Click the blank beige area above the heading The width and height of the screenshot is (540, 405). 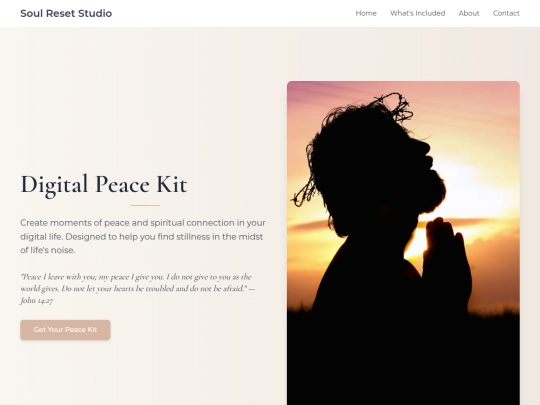coord(138,103)
